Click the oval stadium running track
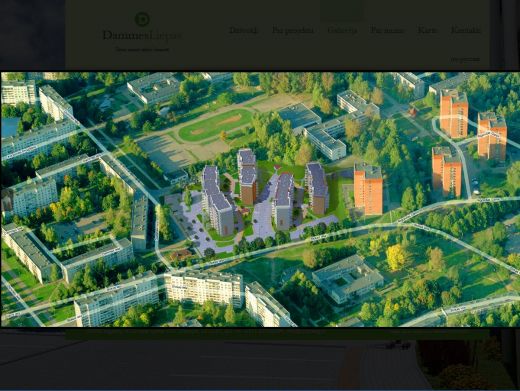 click(x=215, y=125)
